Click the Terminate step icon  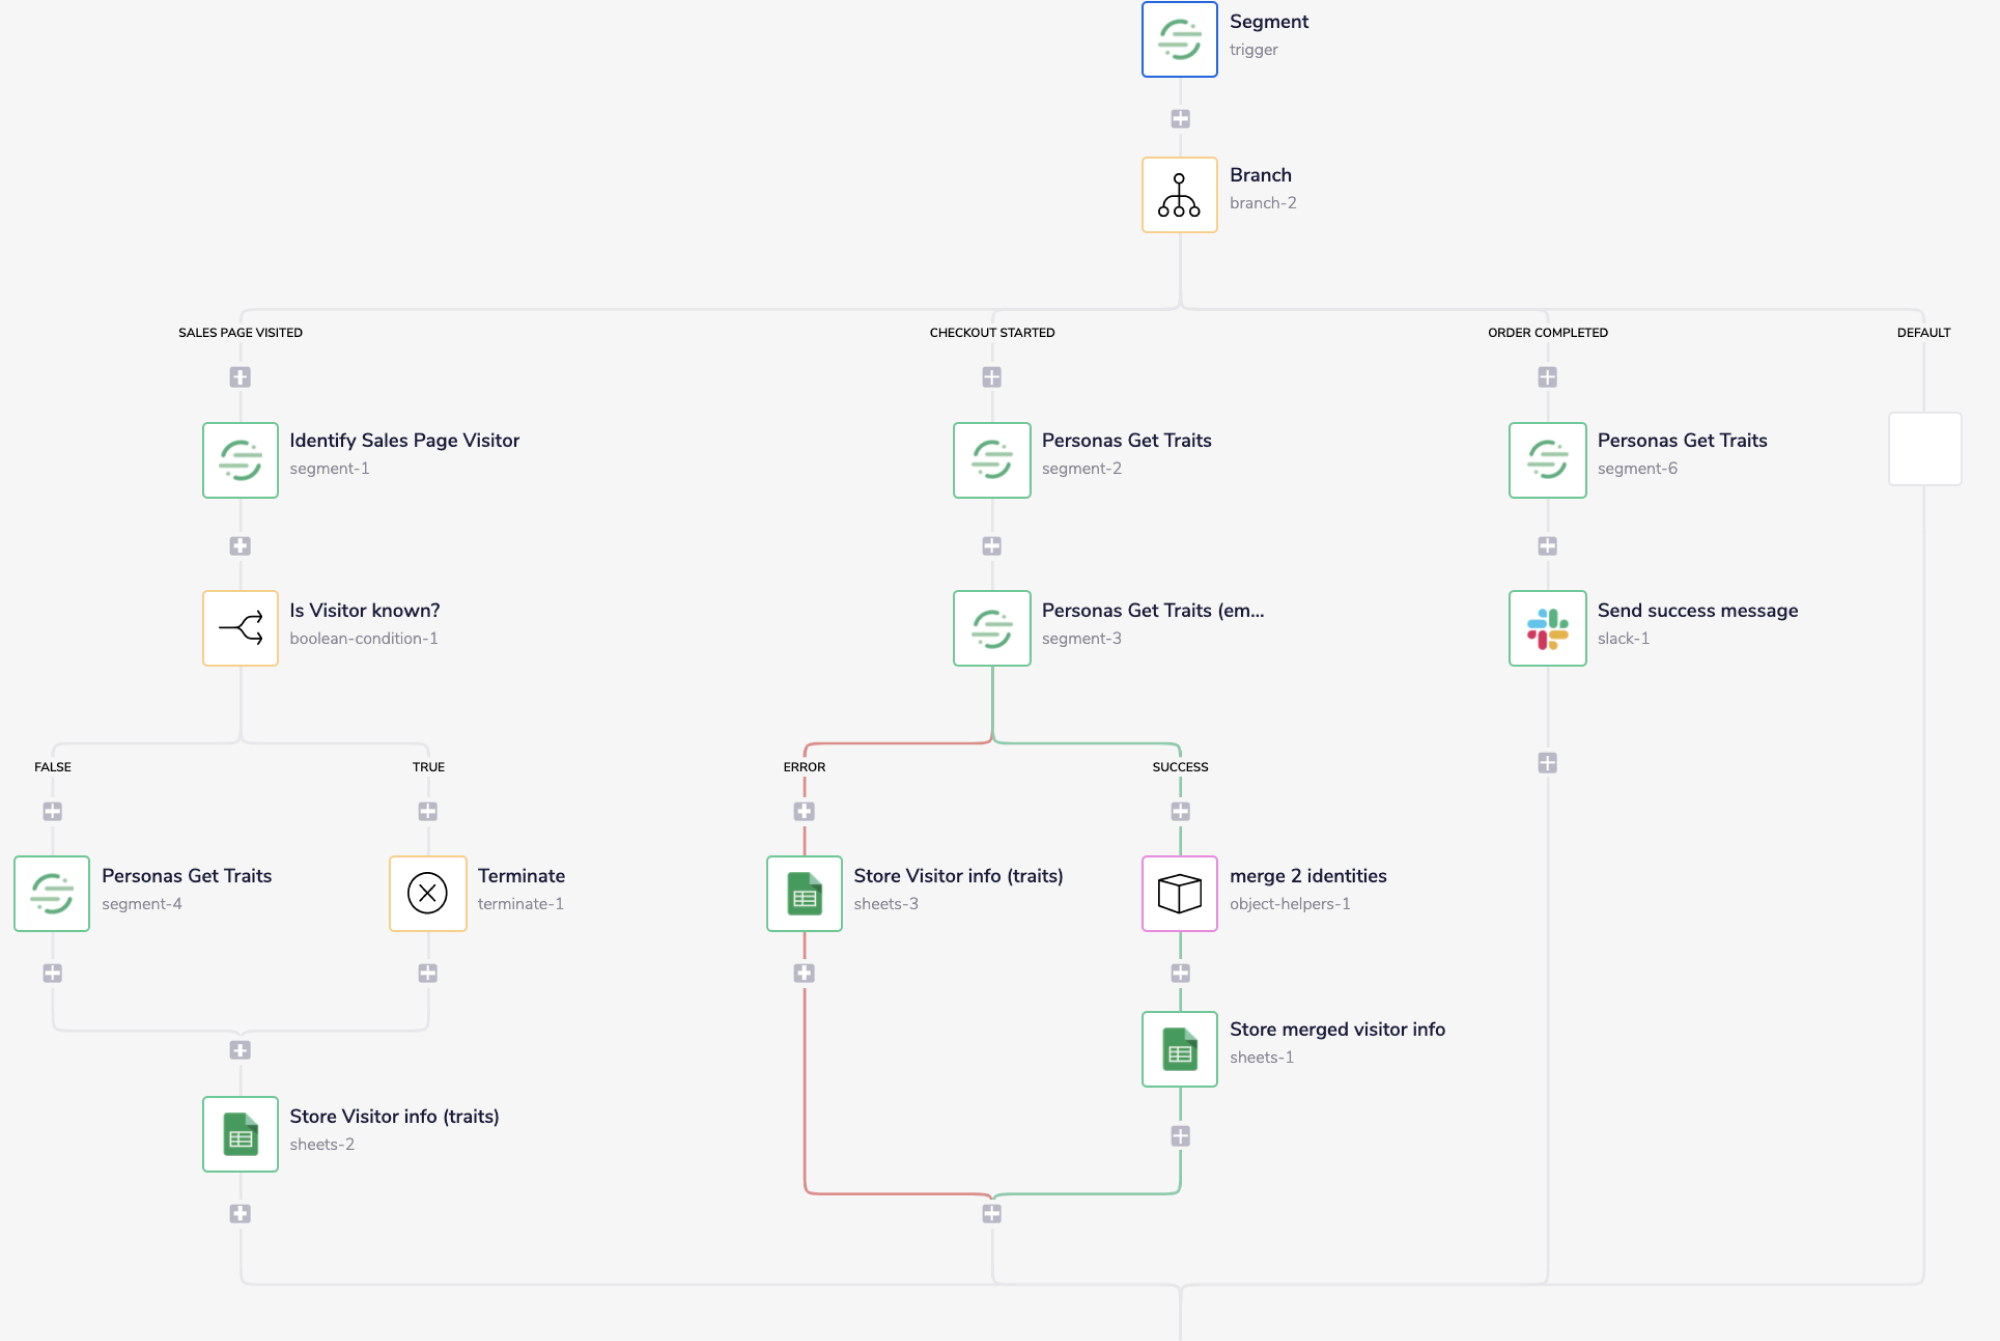point(427,893)
